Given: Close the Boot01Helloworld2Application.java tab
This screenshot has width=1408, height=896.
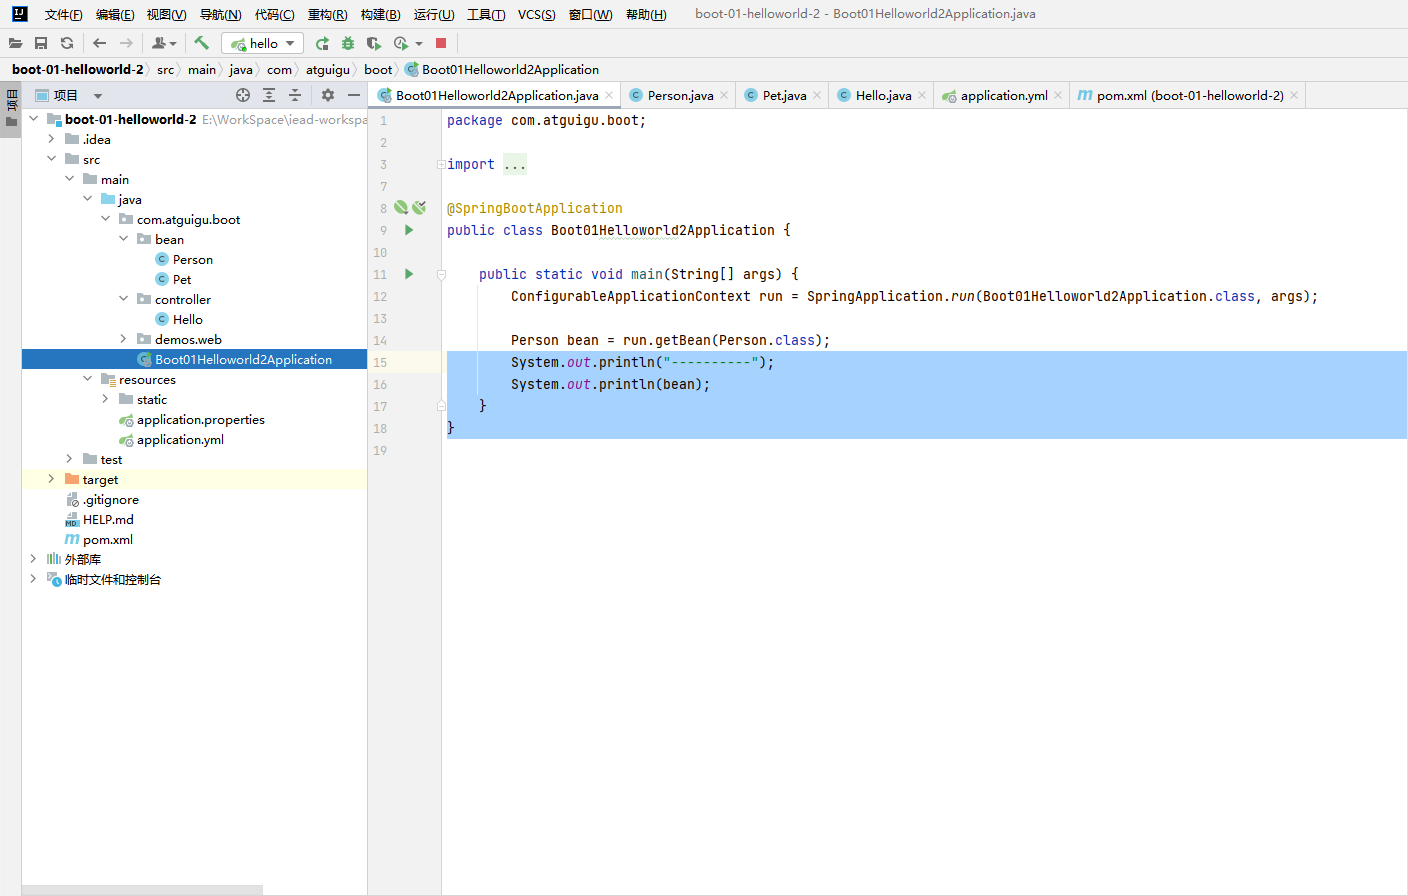Looking at the screenshot, I should 609,96.
